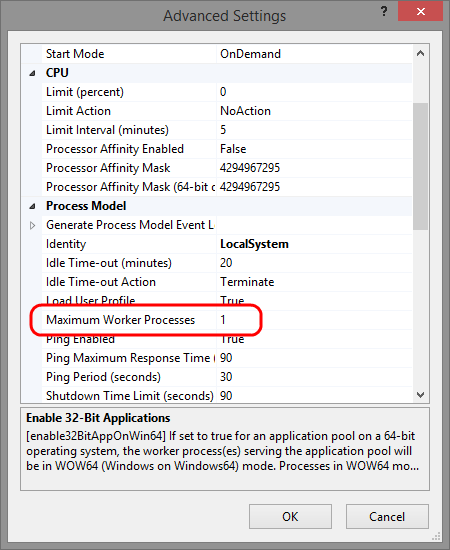Click the scroll down arrow

(x=420, y=395)
